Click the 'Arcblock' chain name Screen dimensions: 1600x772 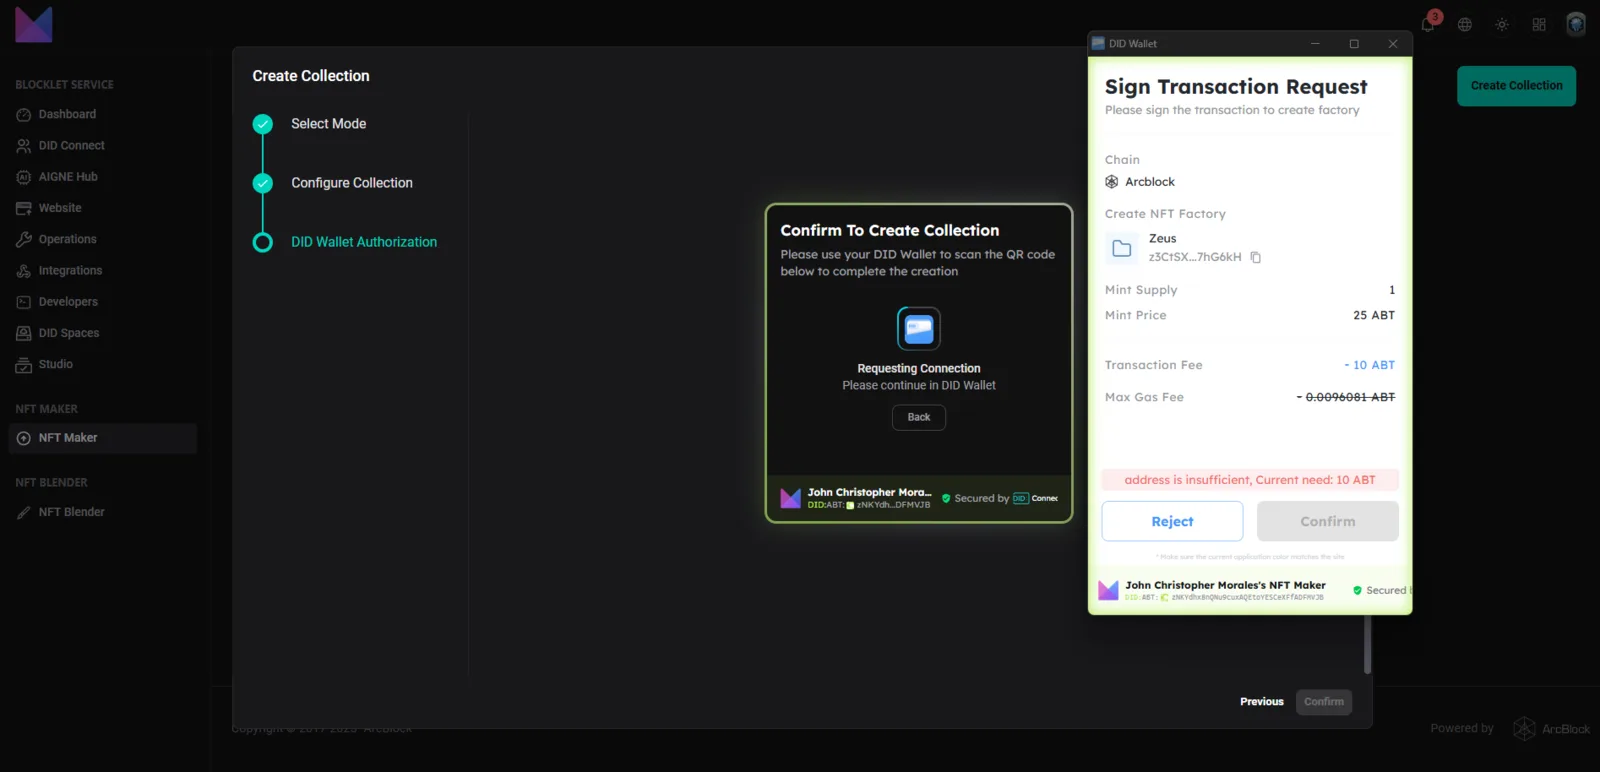click(x=1150, y=182)
